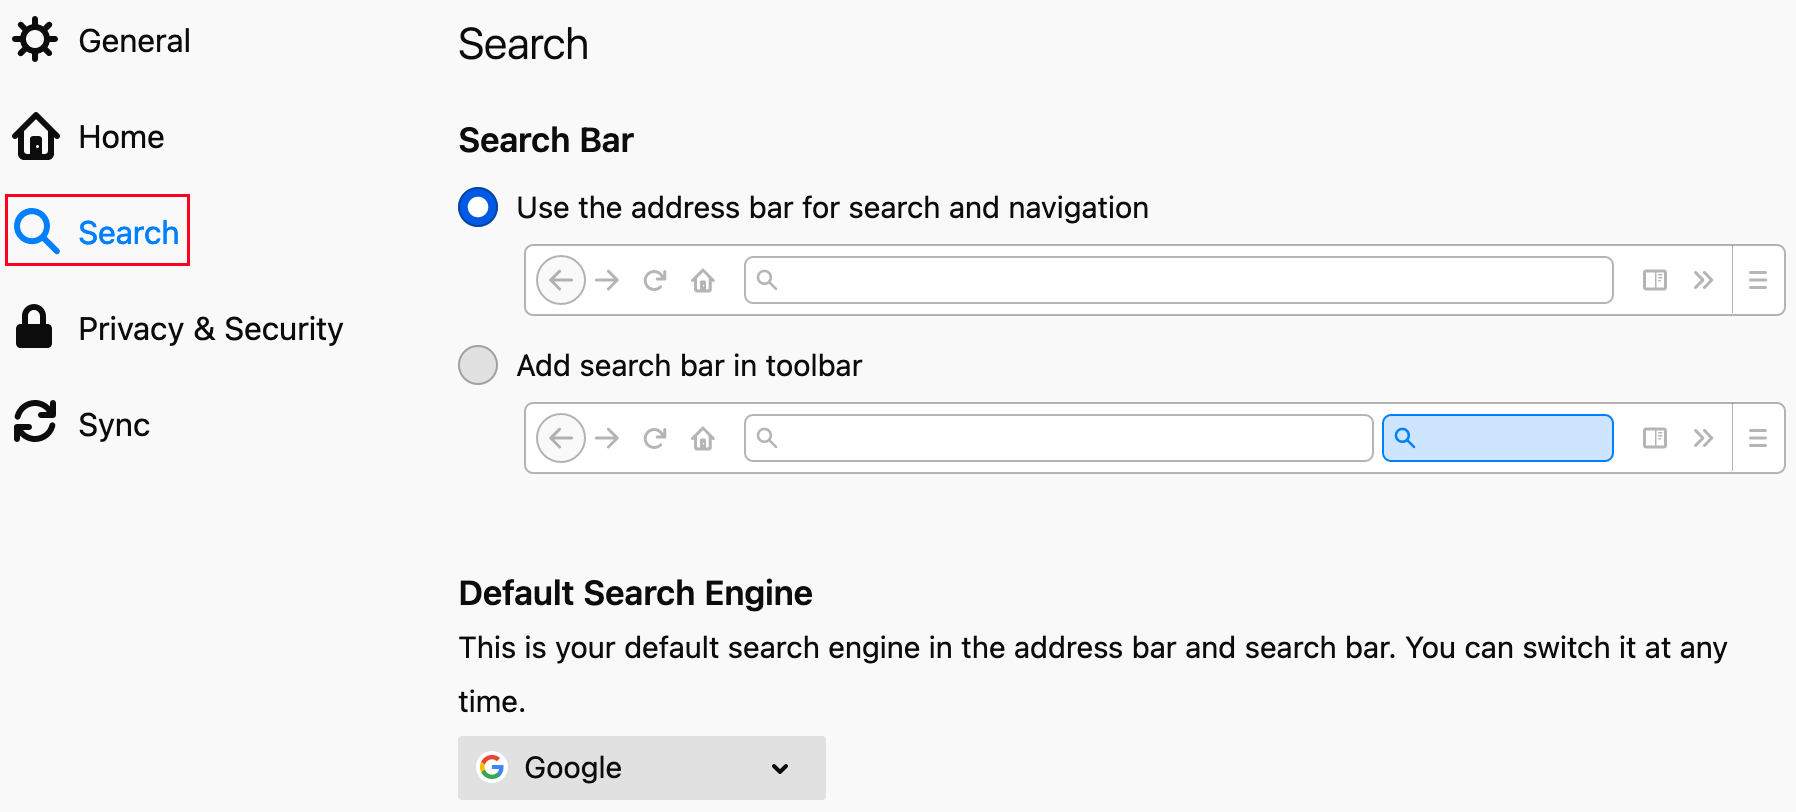Click hamburger menu icon in first toolbar preview
Image resolution: width=1796 pixels, height=812 pixels.
pos(1757,280)
